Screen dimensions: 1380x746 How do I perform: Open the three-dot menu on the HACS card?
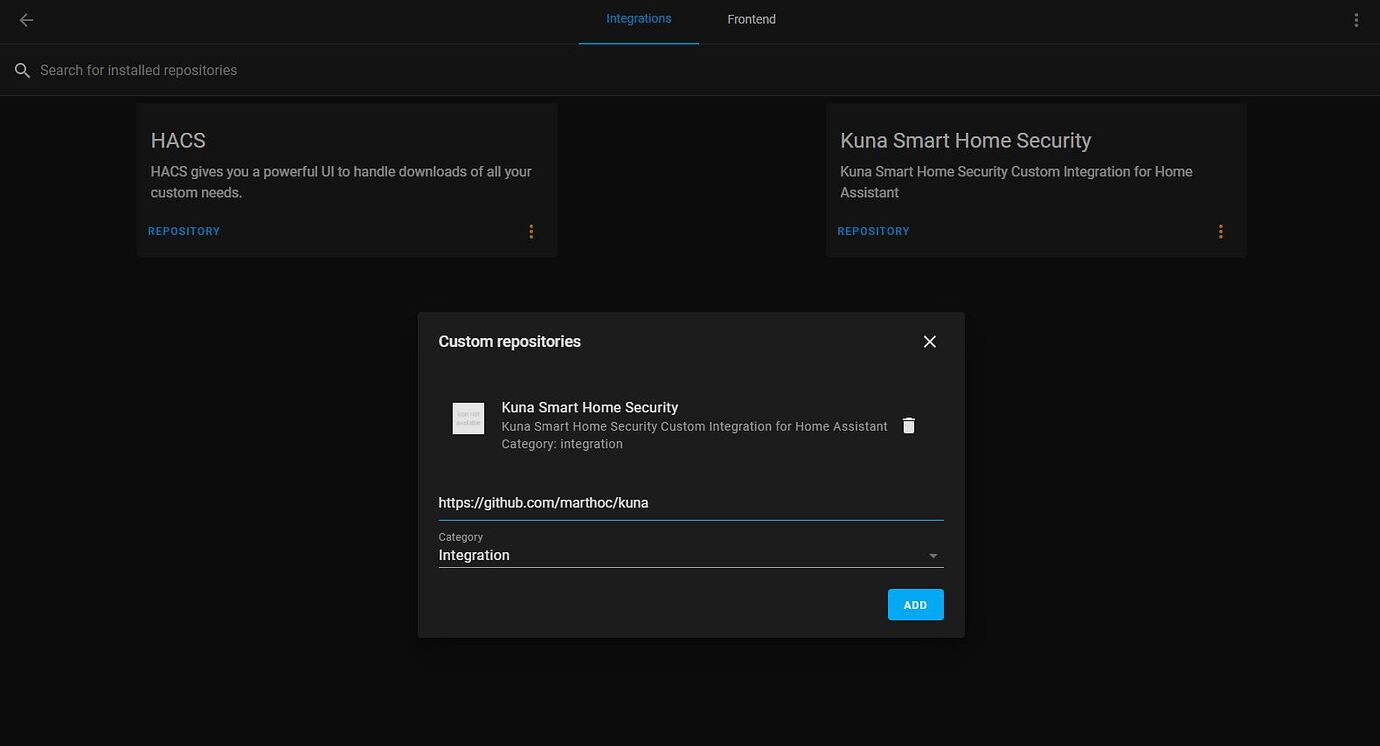(531, 231)
